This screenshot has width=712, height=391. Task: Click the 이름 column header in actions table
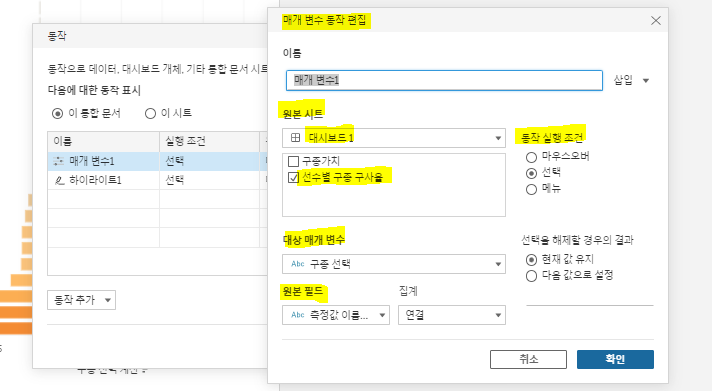[x=104, y=141]
